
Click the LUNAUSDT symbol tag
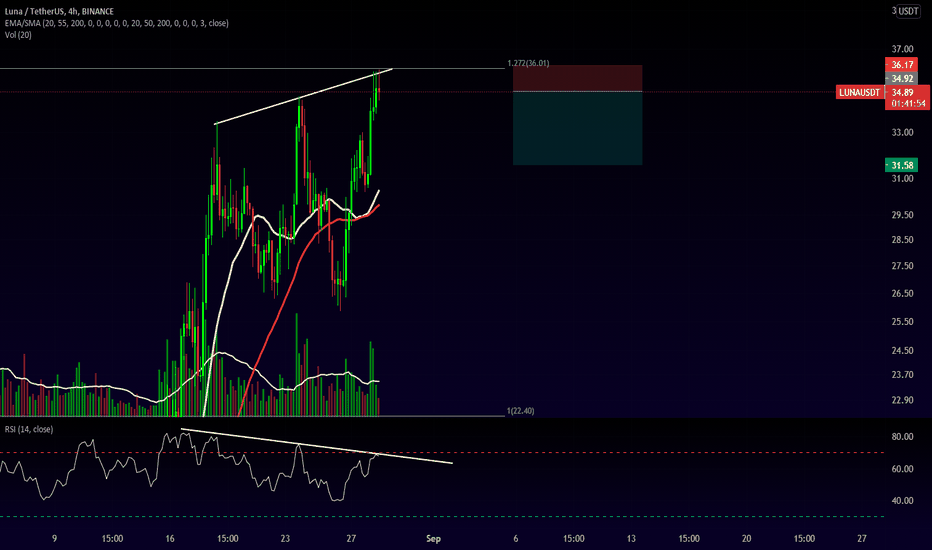click(859, 92)
